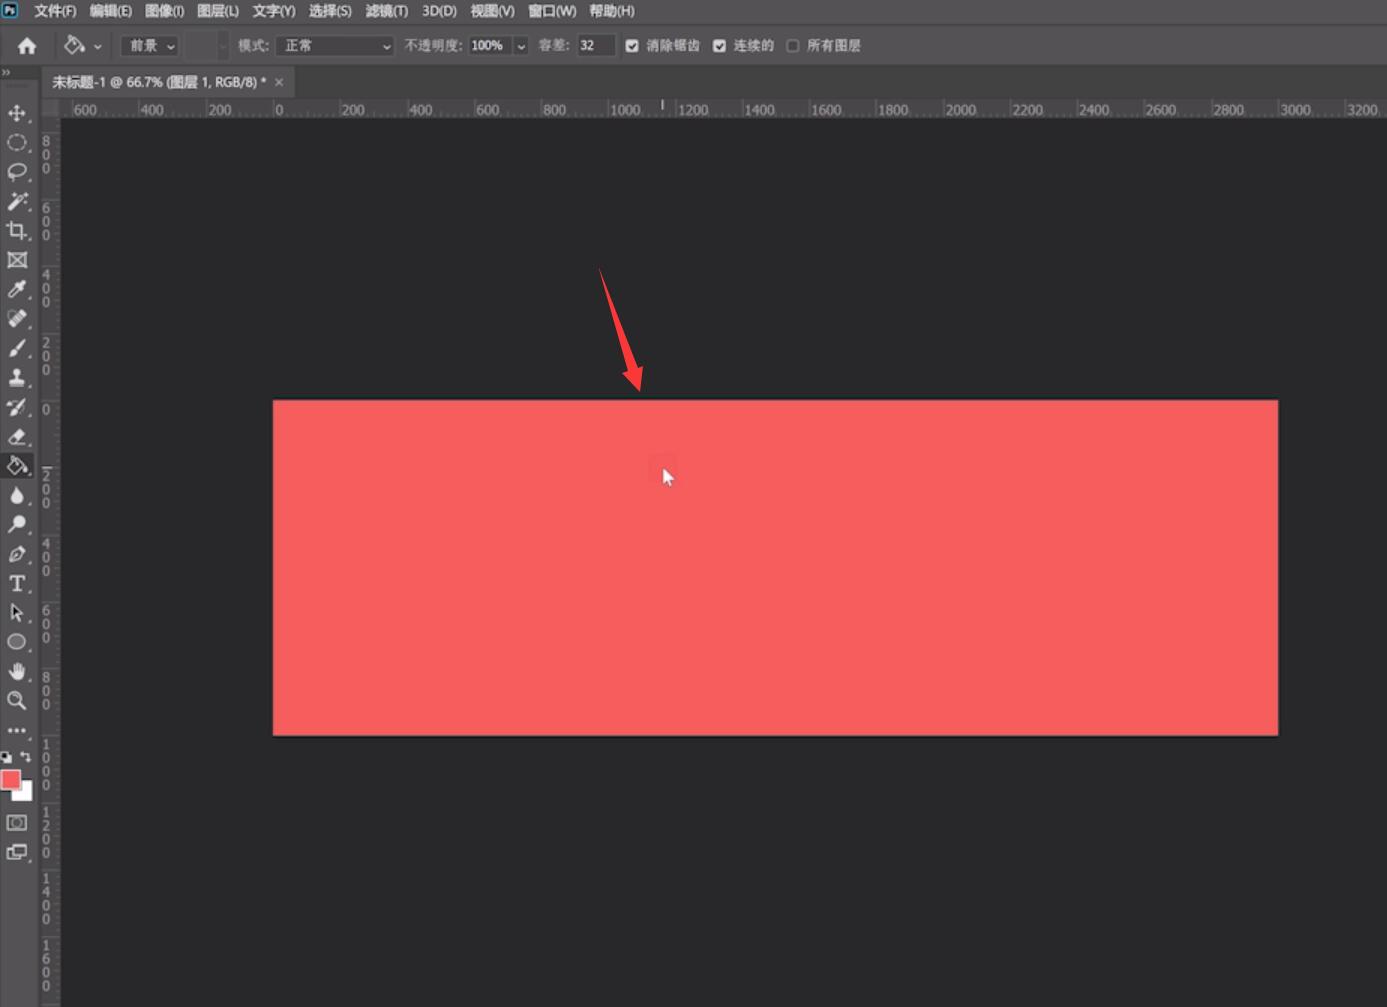
Task: Select the Lasso tool
Action: pyautogui.click(x=17, y=172)
